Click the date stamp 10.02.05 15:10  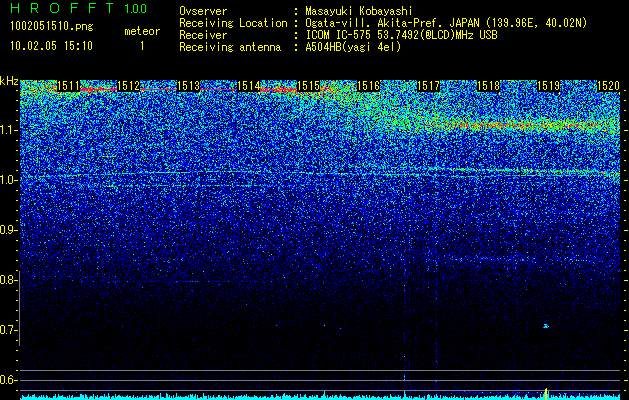point(51,46)
